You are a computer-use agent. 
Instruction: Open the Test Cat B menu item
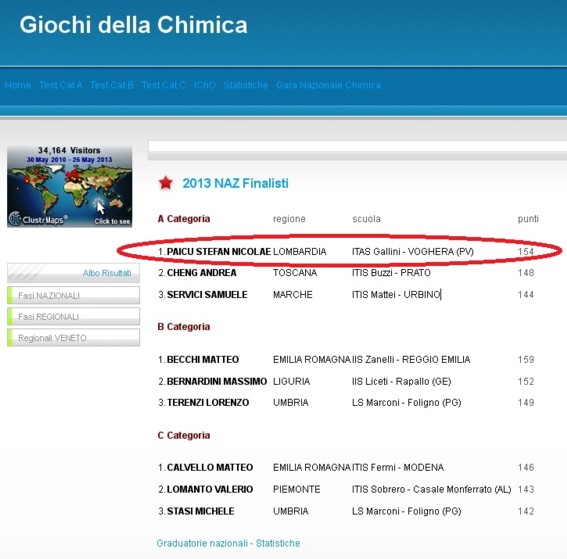pyautogui.click(x=112, y=85)
